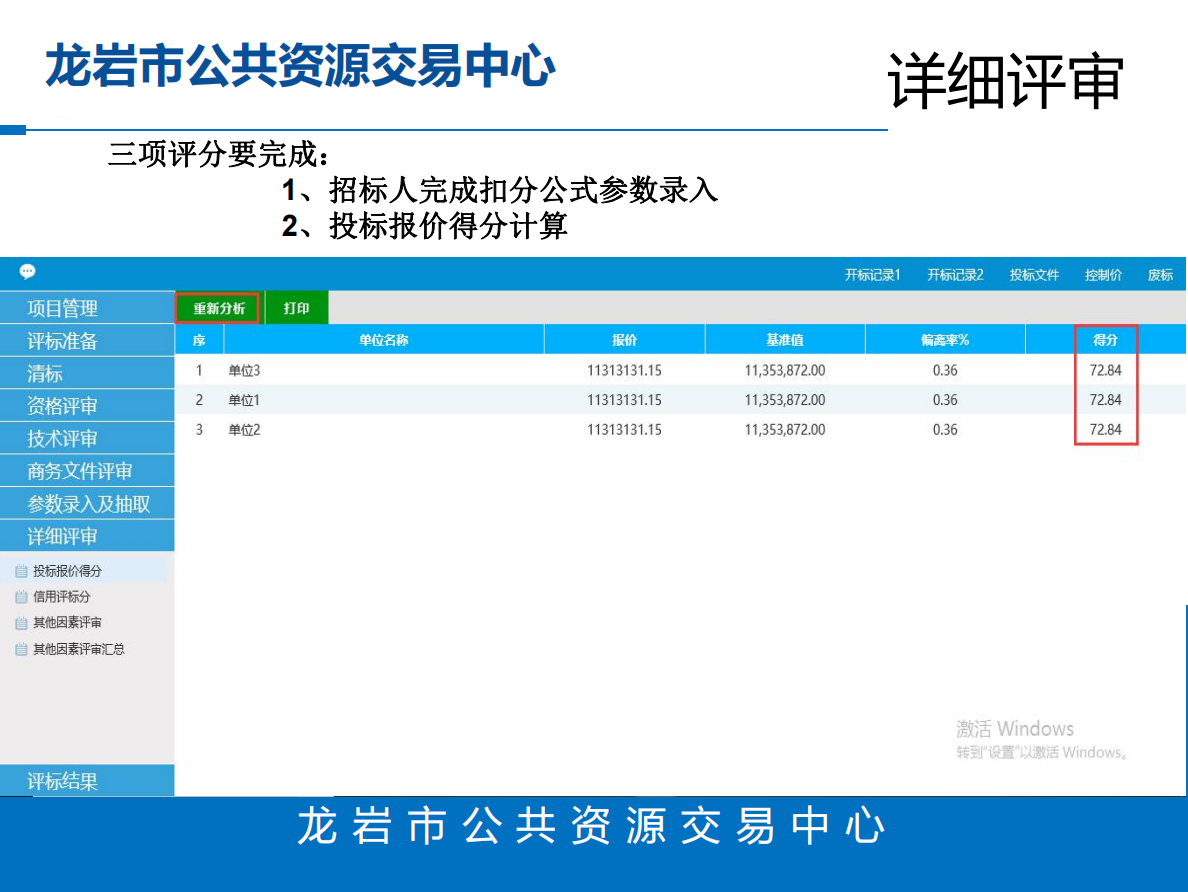Click the 得分 column header
1188x892 pixels.
tap(1105, 340)
